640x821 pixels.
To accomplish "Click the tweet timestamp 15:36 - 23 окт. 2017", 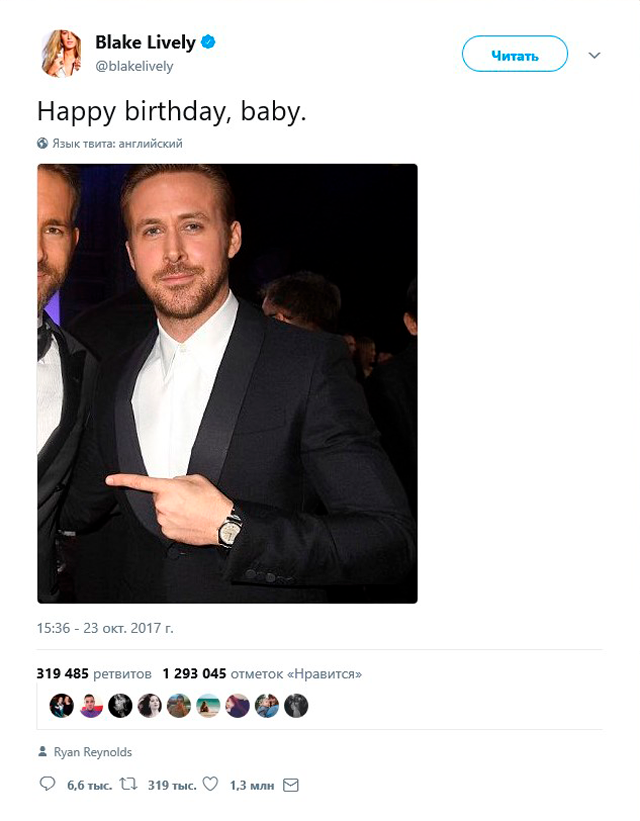I will pos(105,628).
